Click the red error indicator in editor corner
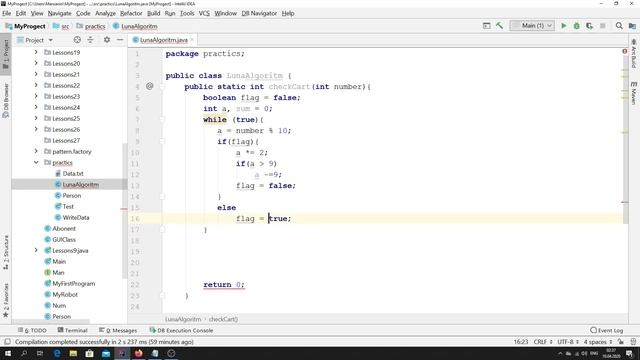 (x=624, y=51)
